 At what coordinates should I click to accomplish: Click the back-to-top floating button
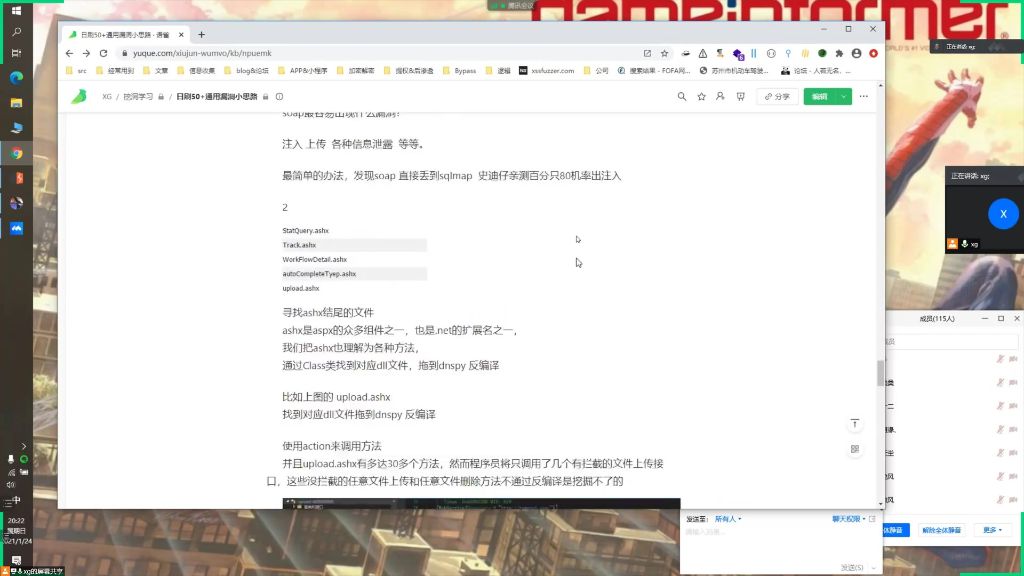pyautogui.click(x=855, y=424)
